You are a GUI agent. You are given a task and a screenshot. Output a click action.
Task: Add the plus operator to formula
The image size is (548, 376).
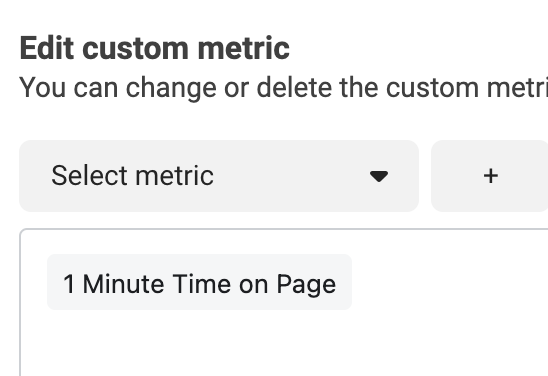pyautogui.click(x=490, y=176)
